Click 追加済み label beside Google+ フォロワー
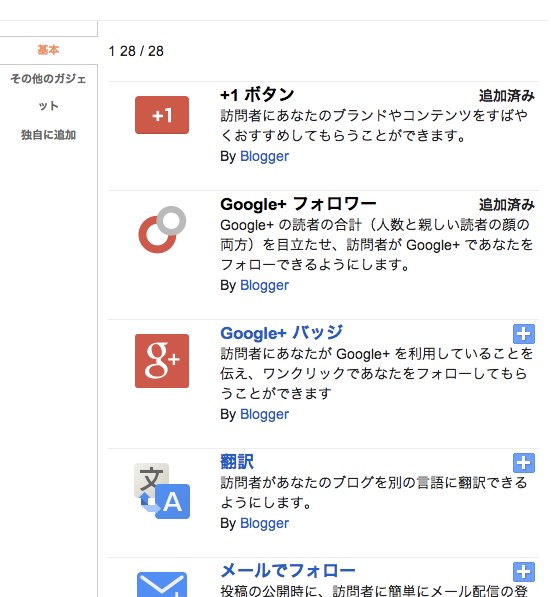551x597 pixels. (506, 204)
